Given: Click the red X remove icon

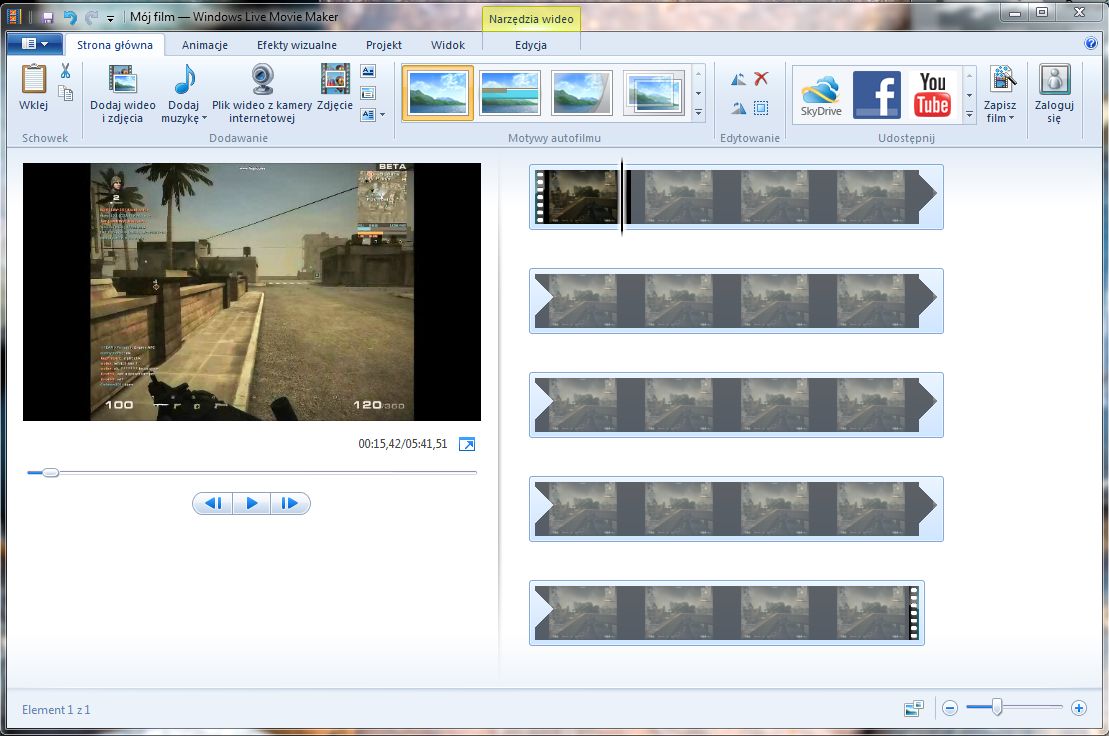Looking at the screenshot, I should [761, 78].
